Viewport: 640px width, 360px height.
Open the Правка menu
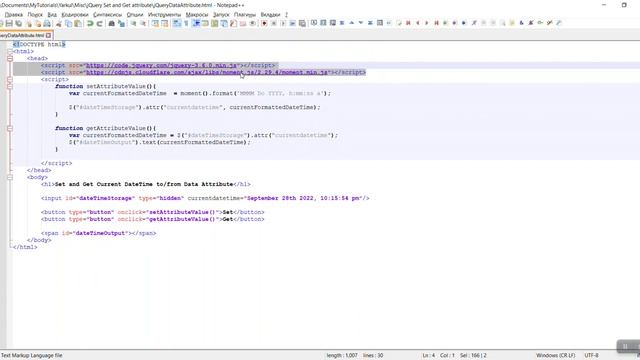point(13,14)
